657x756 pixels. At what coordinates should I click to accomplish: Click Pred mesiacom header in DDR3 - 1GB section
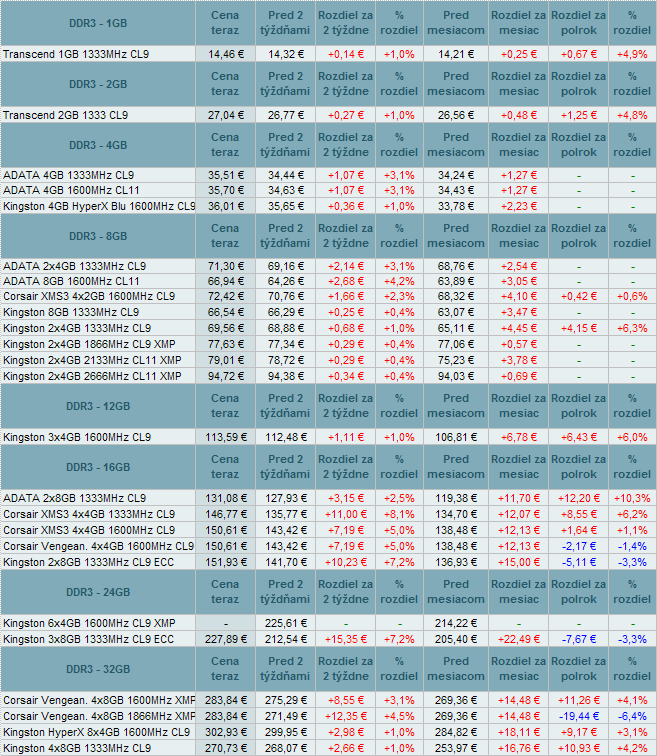coord(456,23)
